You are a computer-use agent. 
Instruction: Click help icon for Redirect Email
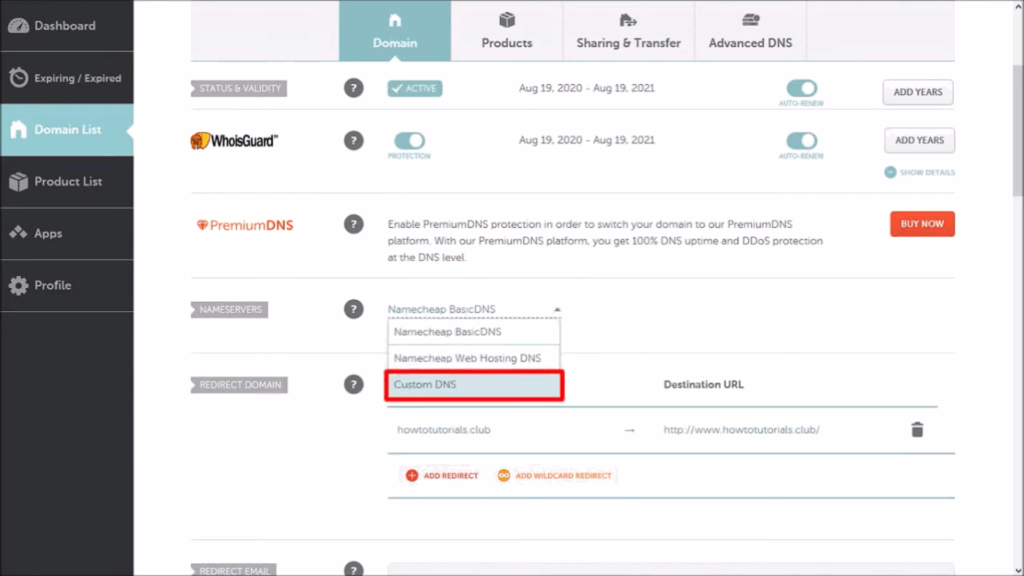(x=353, y=569)
